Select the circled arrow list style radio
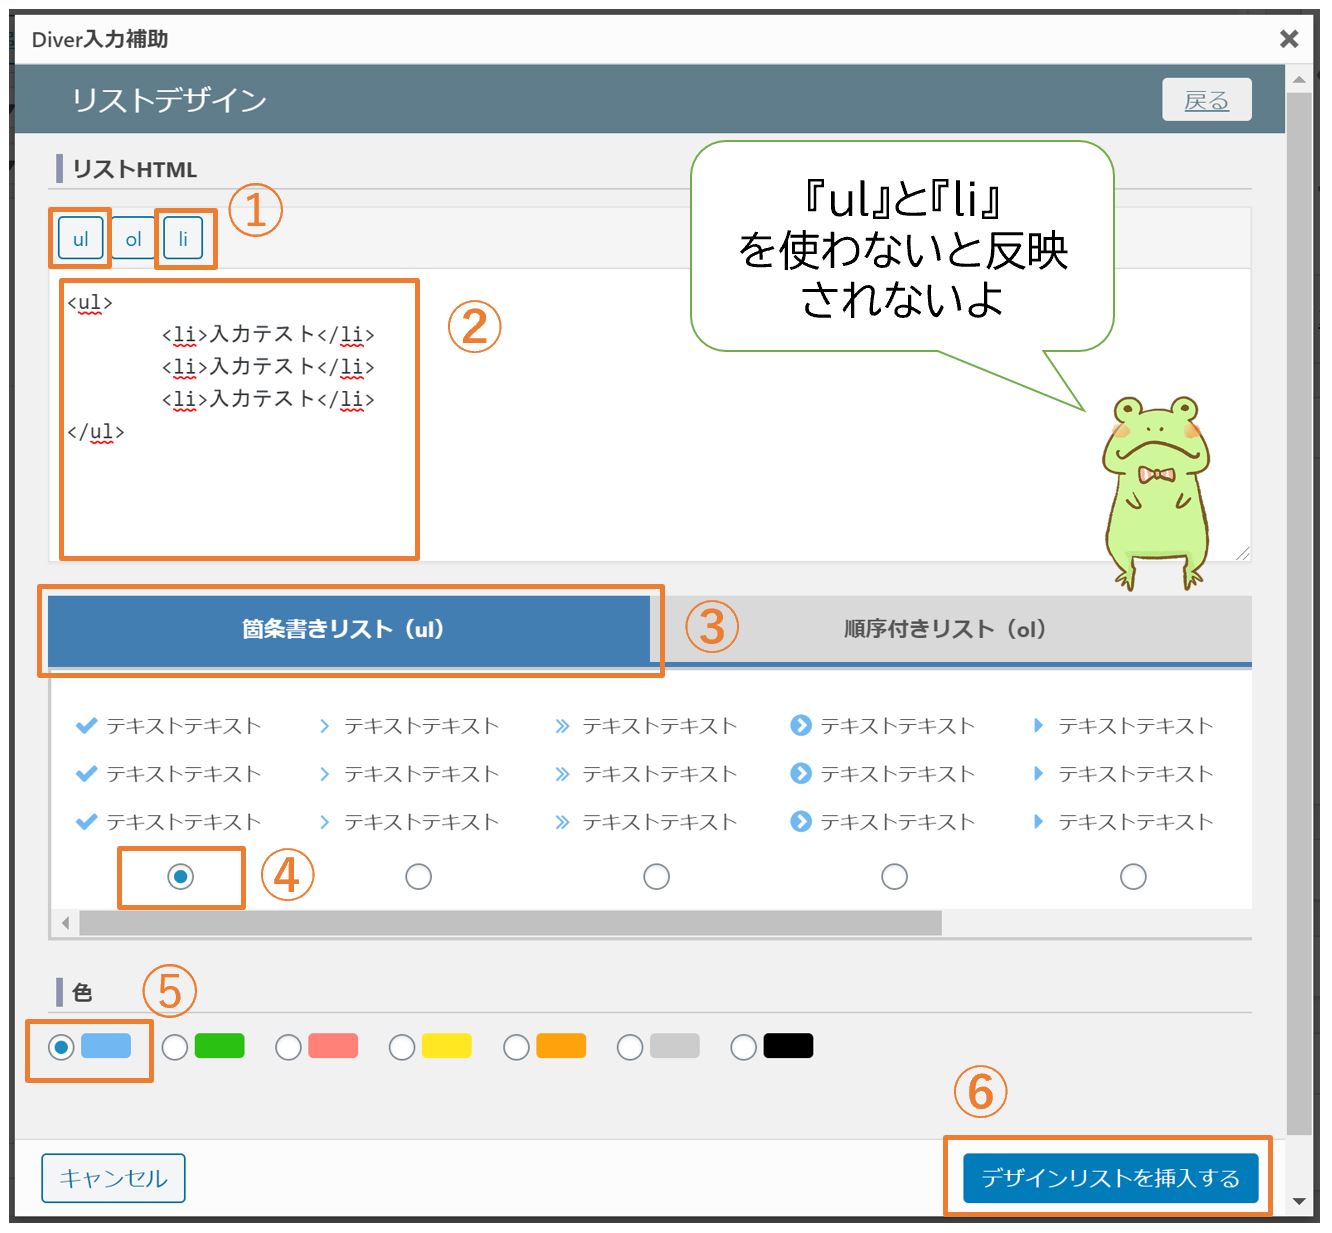Image resolution: width=1332 pixels, height=1233 pixels. (895, 877)
